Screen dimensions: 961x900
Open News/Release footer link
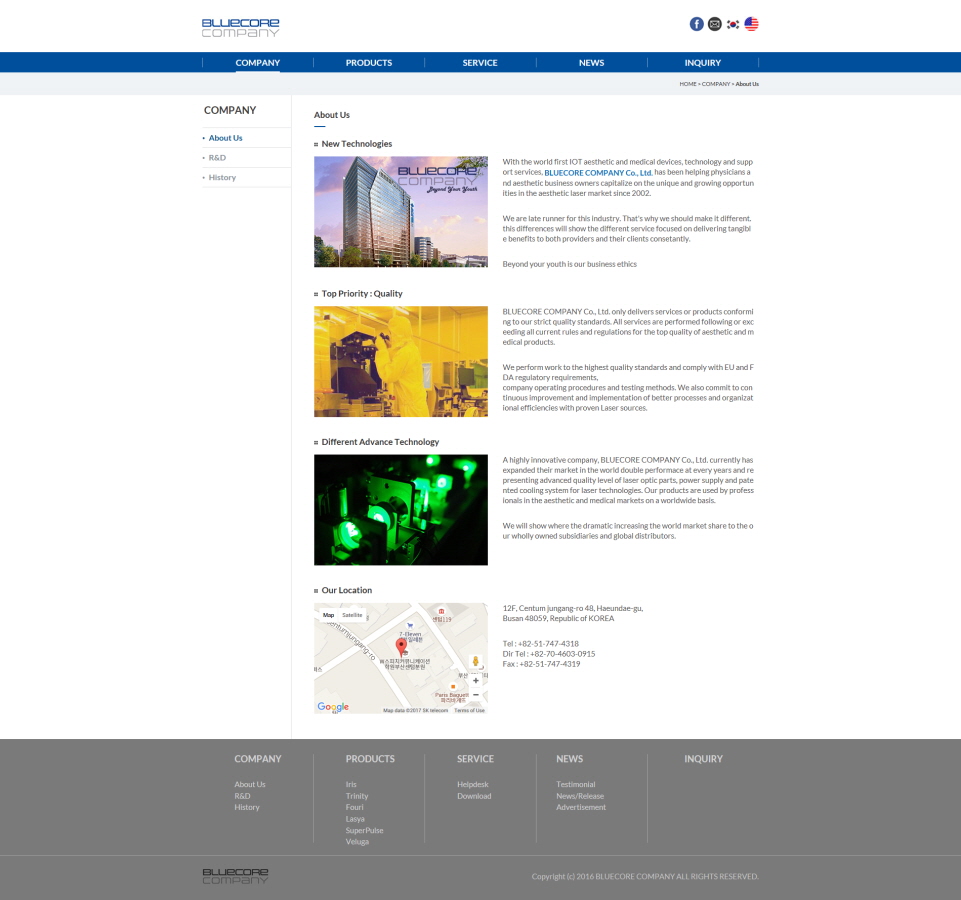[x=580, y=796]
